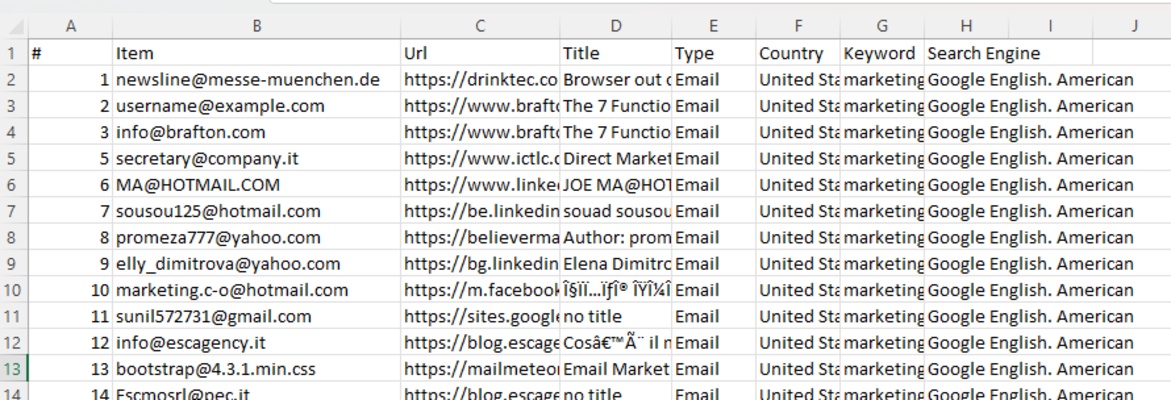The height and width of the screenshot is (400, 1171).
Task: Select column C header
Action: tap(480, 26)
